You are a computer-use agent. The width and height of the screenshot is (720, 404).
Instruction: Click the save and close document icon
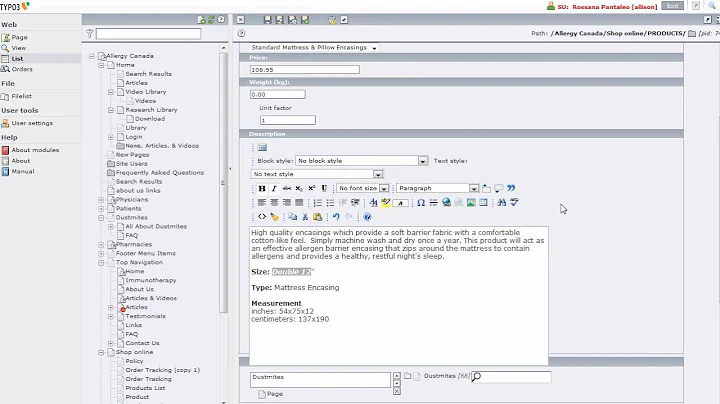(292, 20)
